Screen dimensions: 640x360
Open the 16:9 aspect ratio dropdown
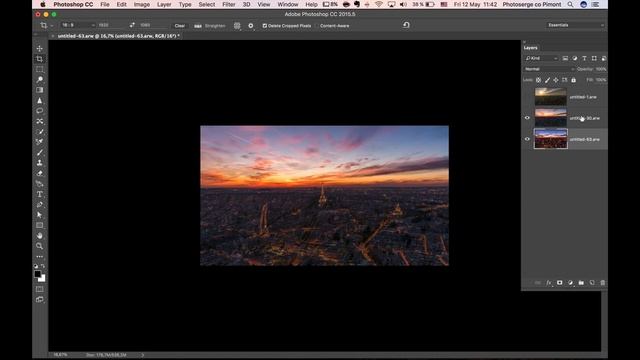pyautogui.click(x=78, y=25)
